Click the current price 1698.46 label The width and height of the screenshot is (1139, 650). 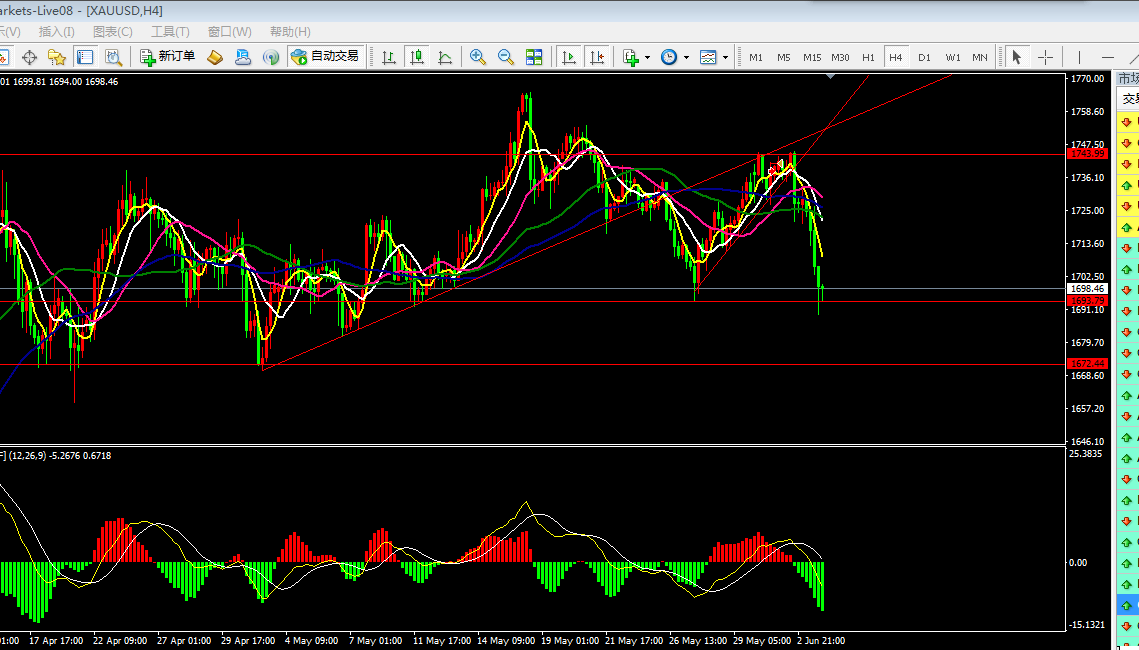tap(1087, 288)
